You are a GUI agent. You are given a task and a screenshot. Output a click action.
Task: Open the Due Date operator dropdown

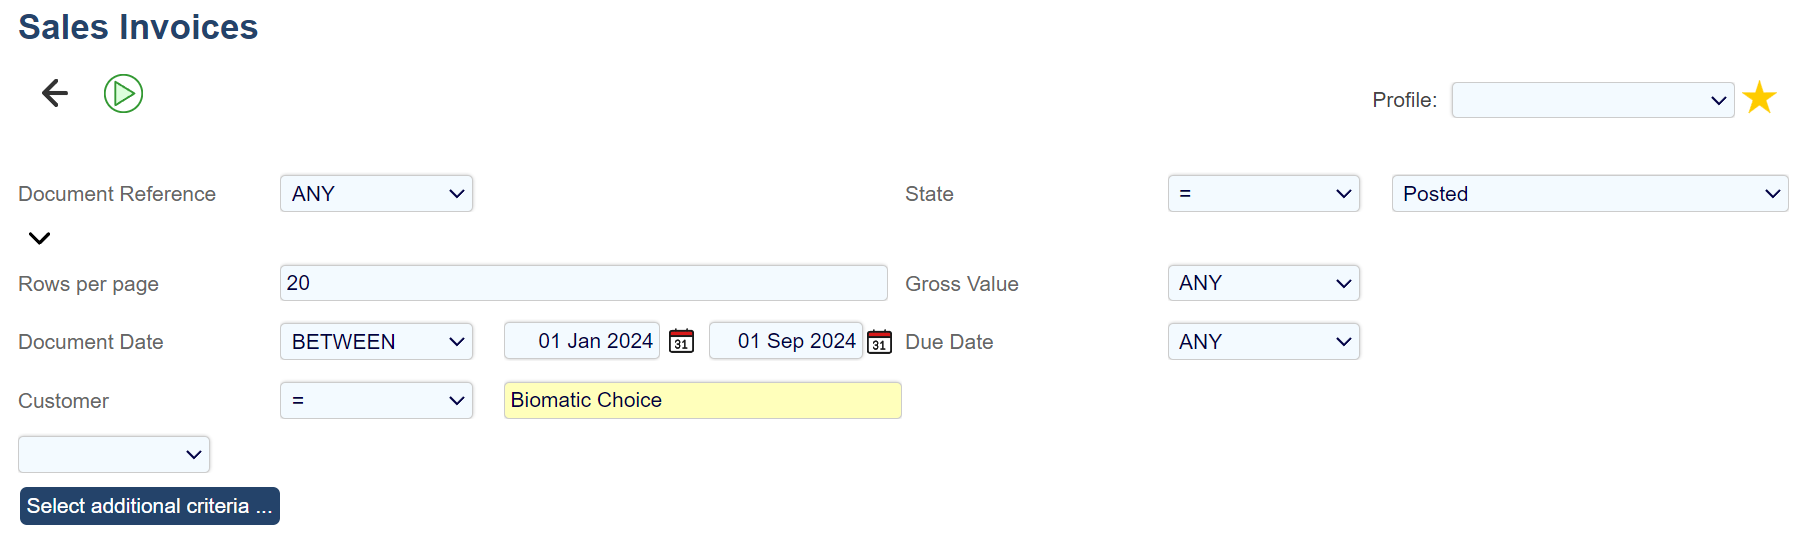tap(1263, 342)
